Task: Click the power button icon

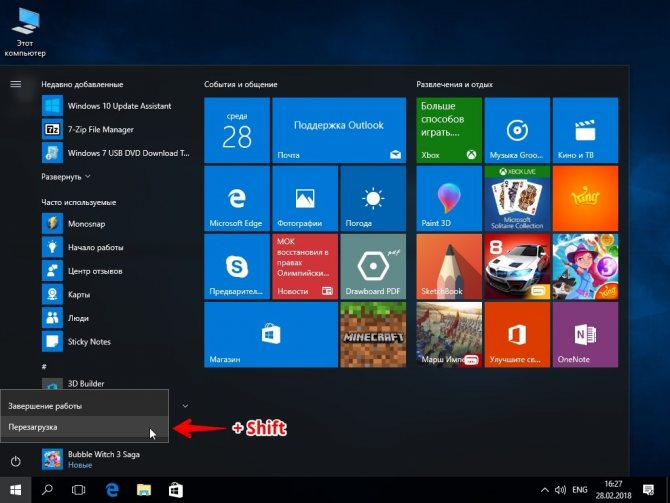Action: click(x=15, y=461)
